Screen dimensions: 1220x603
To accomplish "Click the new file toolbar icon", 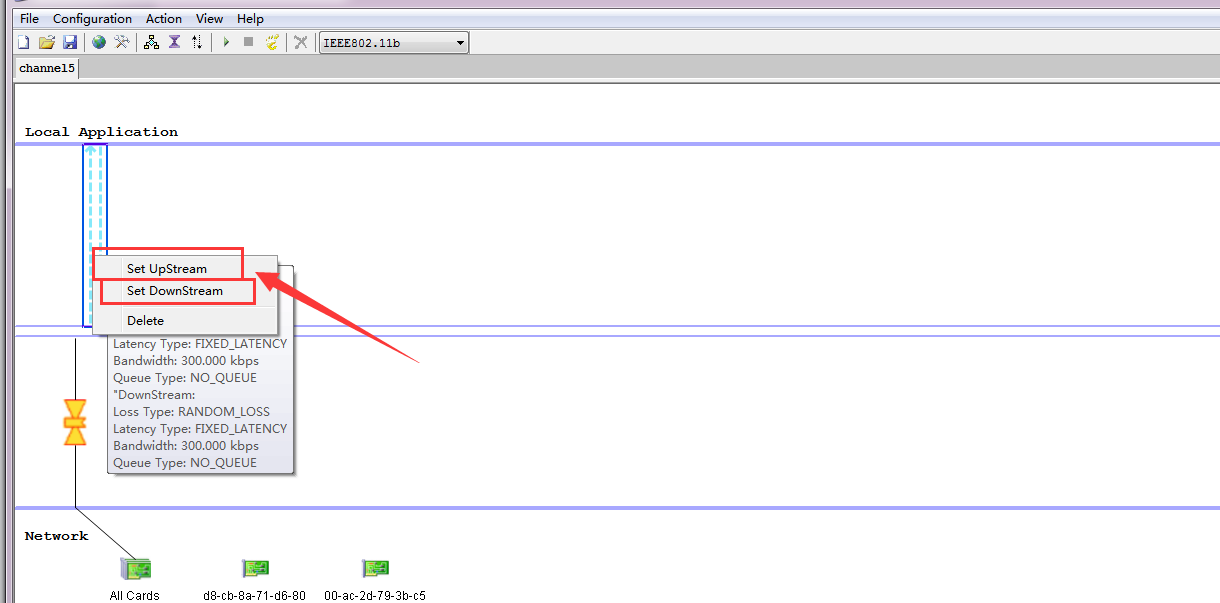I will [x=24, y=42].
